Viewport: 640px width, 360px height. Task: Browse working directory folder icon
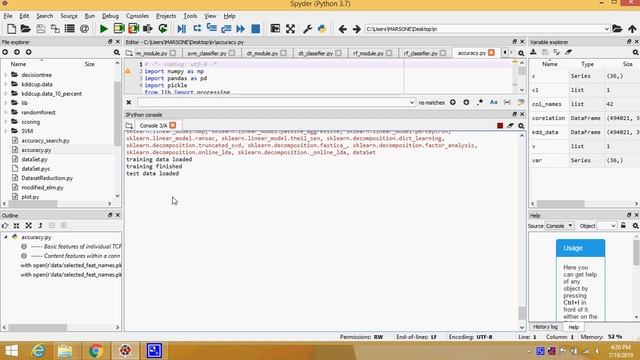[617, 29]
